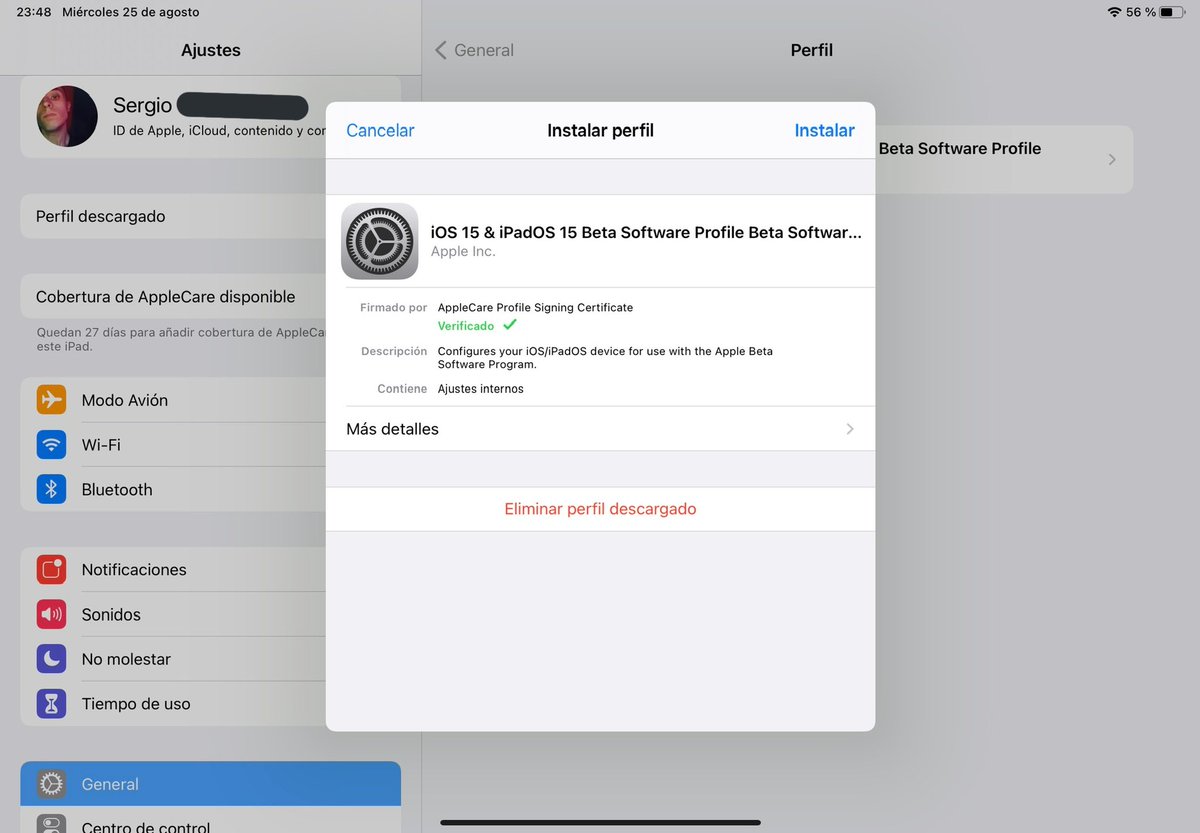Image resolution: width=1200 pixels, height=833 pixels.
Task: Select the Modo Avión airplane icon
Action: [x=51, y=399]
